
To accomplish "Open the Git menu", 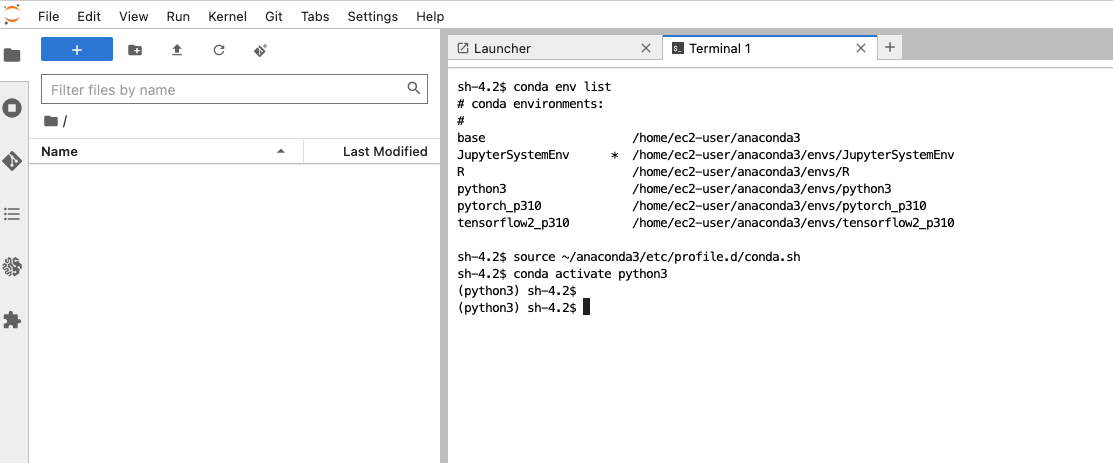I will point(274,16).
